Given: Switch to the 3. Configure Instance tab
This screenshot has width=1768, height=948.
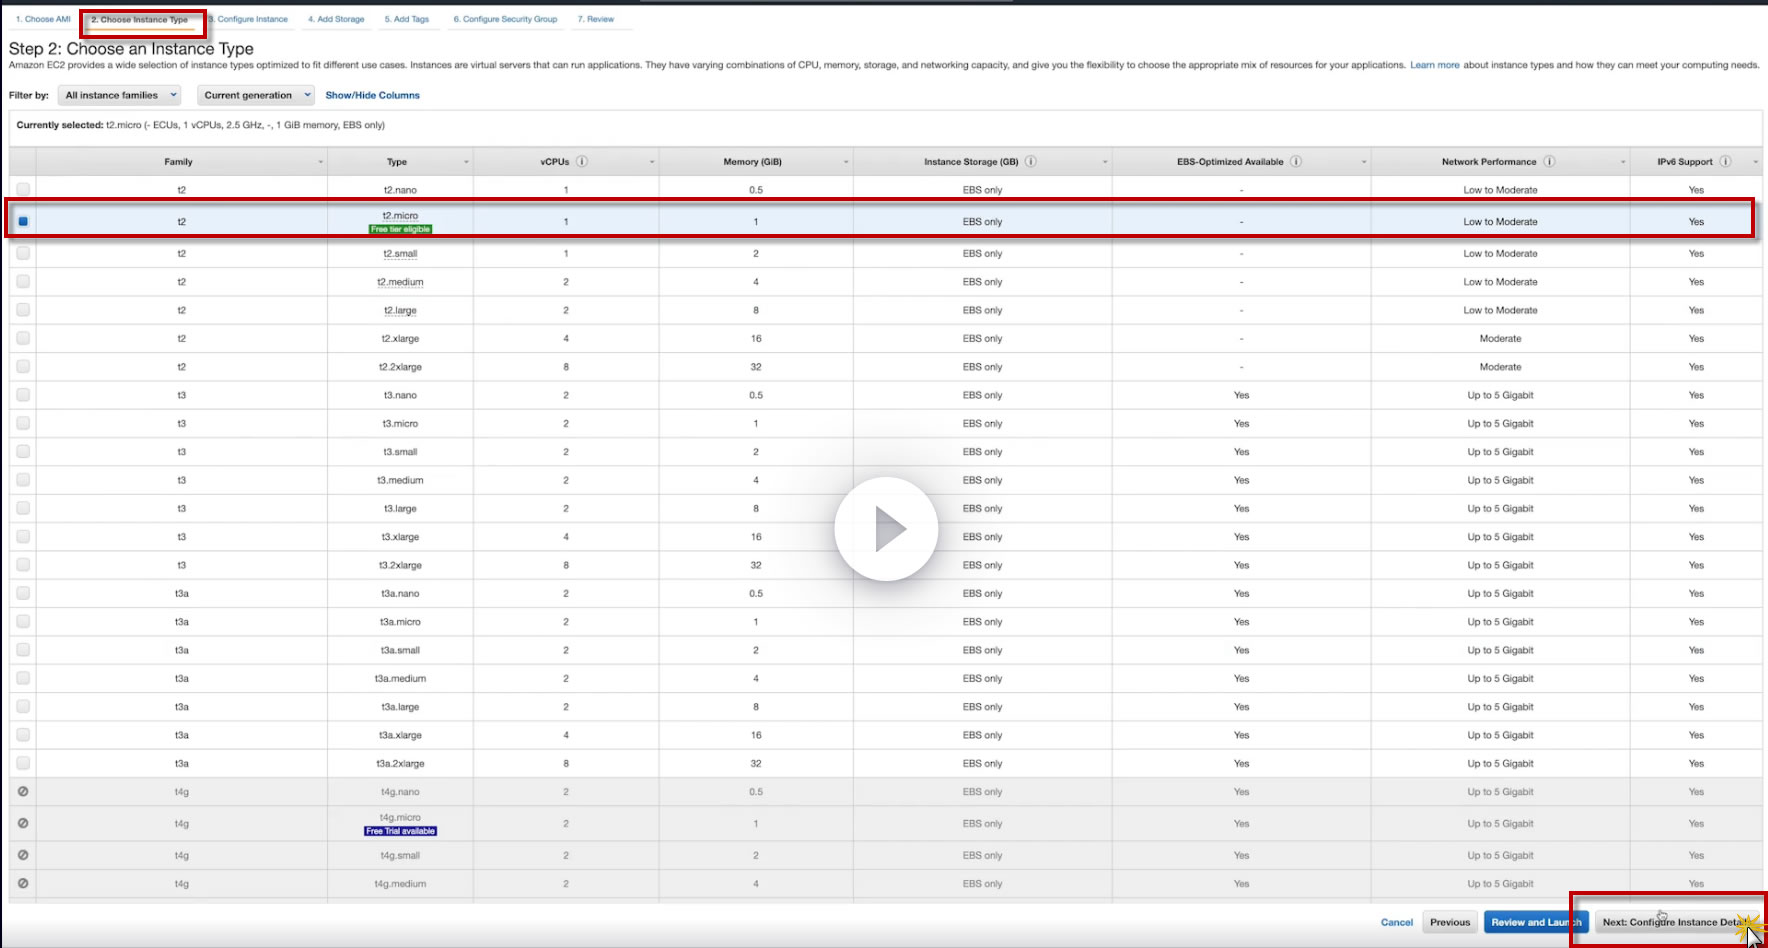Looking at the screenshot, I should 248,19.
